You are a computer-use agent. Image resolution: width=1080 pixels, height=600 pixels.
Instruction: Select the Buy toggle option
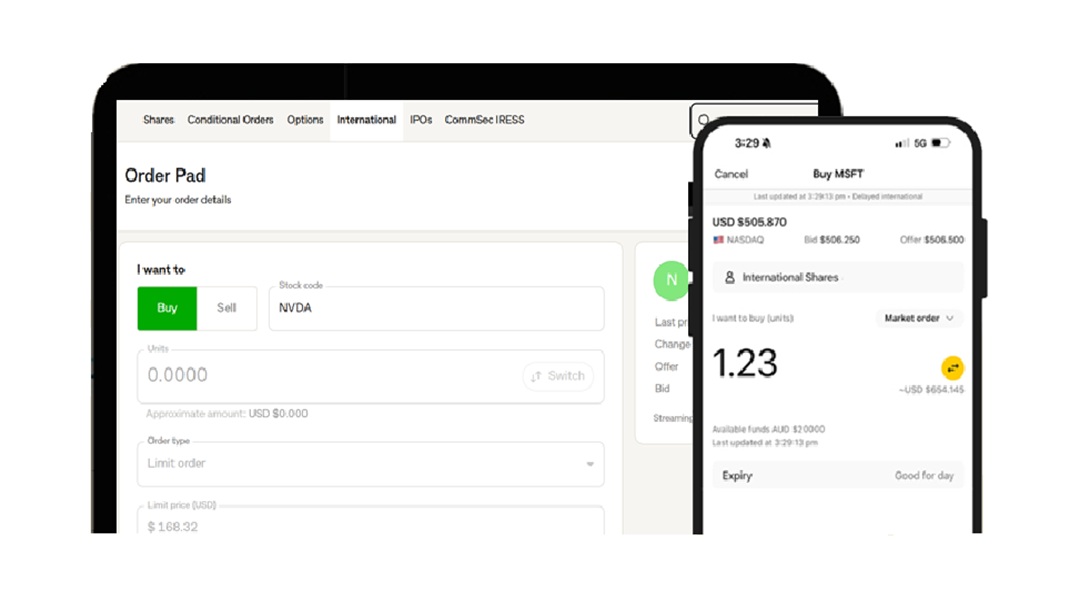(x=167, y=308)
